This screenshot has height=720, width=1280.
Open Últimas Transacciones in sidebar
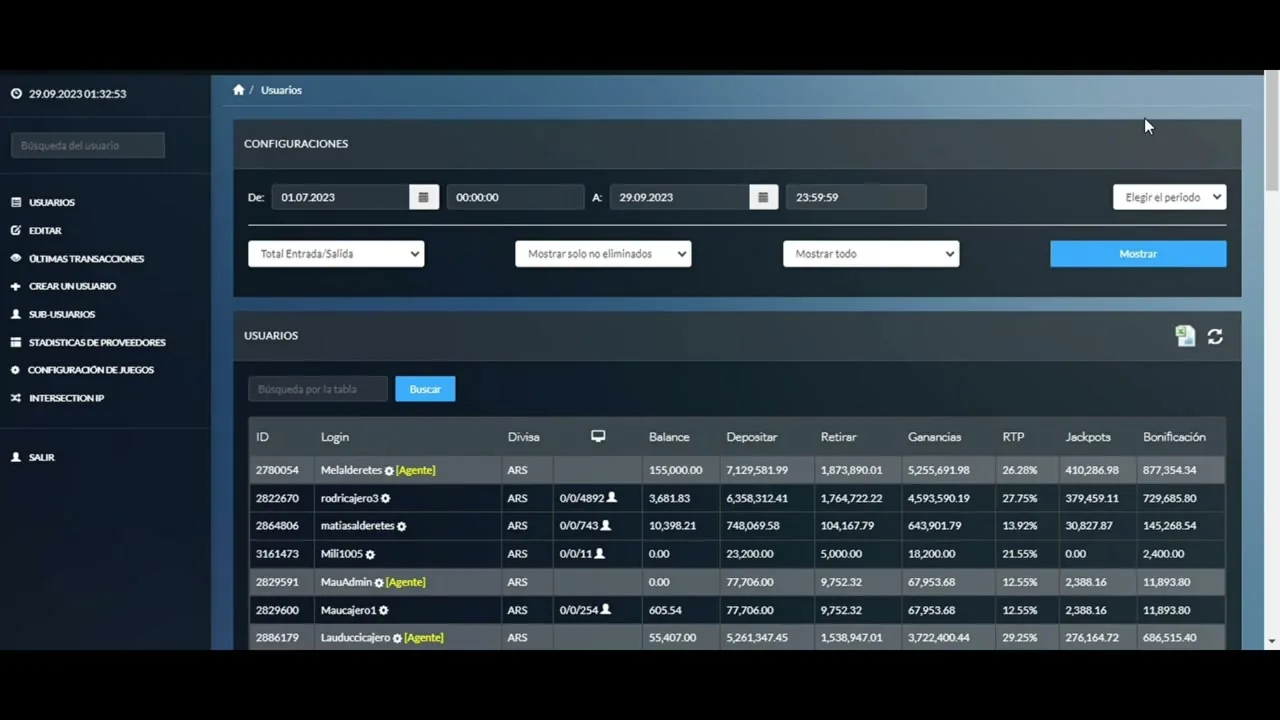tap(86, 258)
